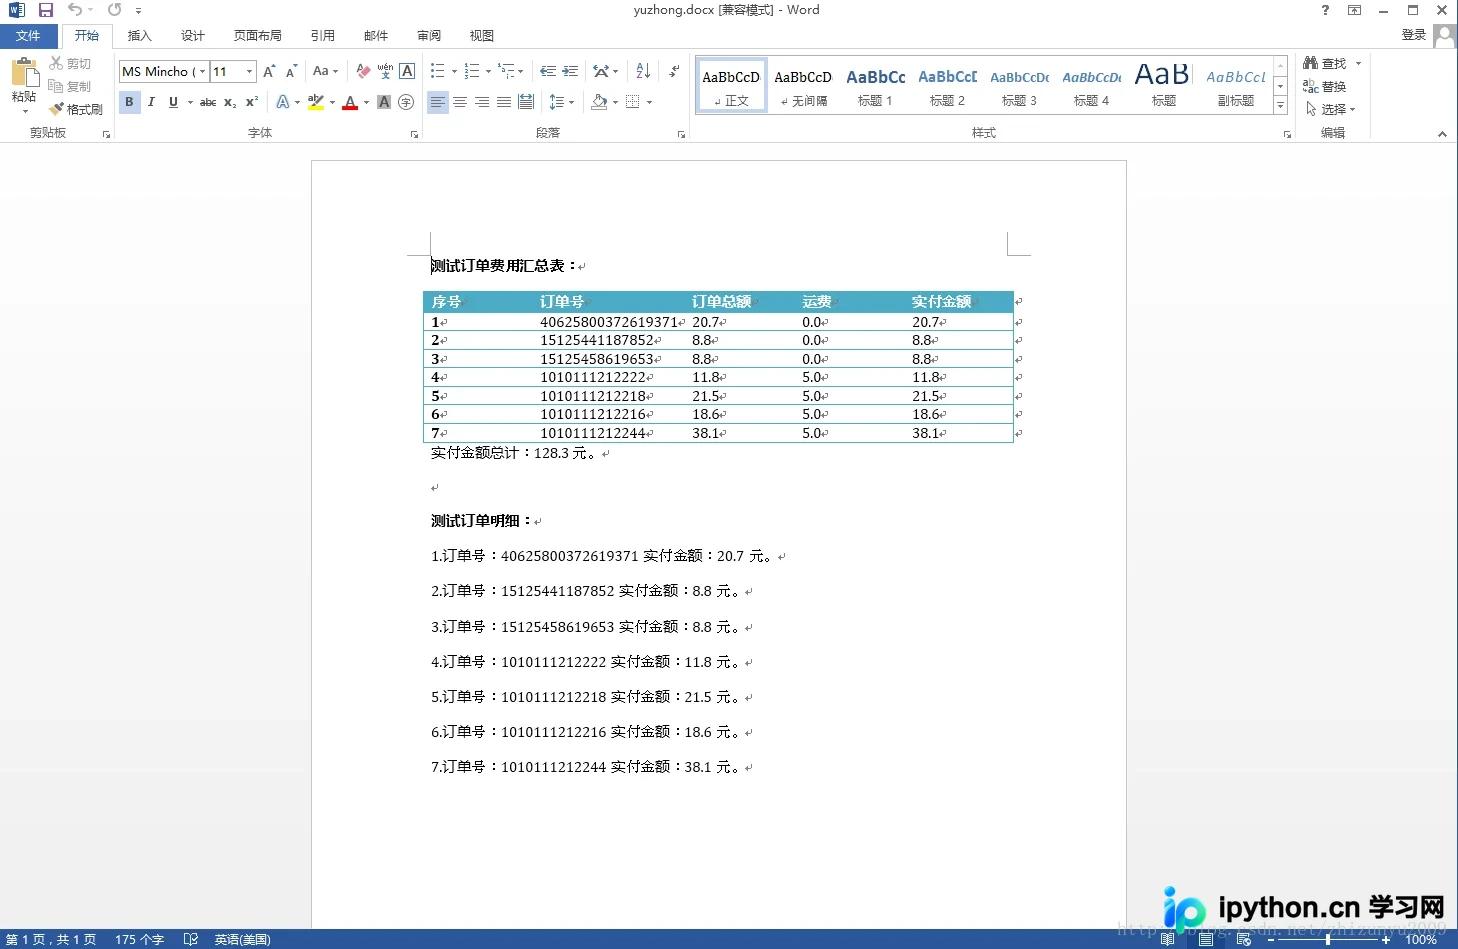
Task: Expand the borders dropdown arrow
Action: point(649,102)
